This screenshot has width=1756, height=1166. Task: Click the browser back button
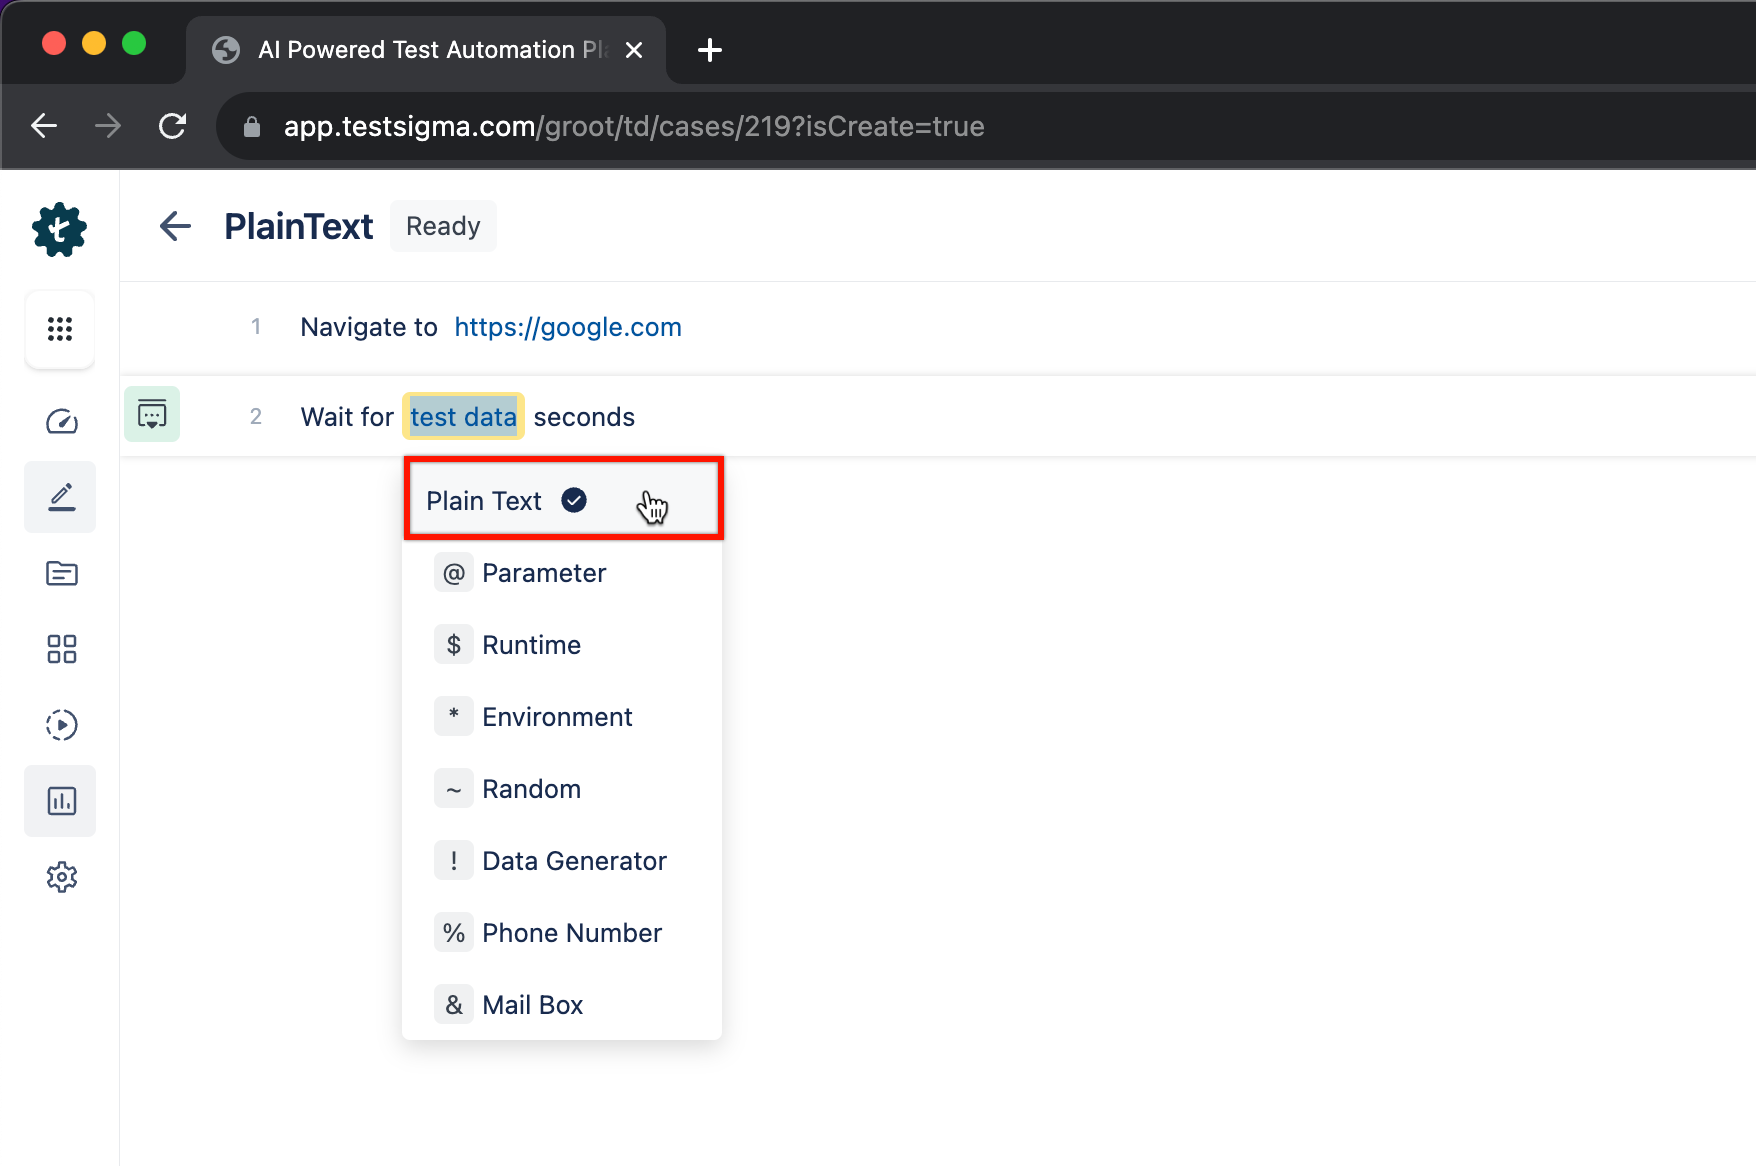point(44,126)
